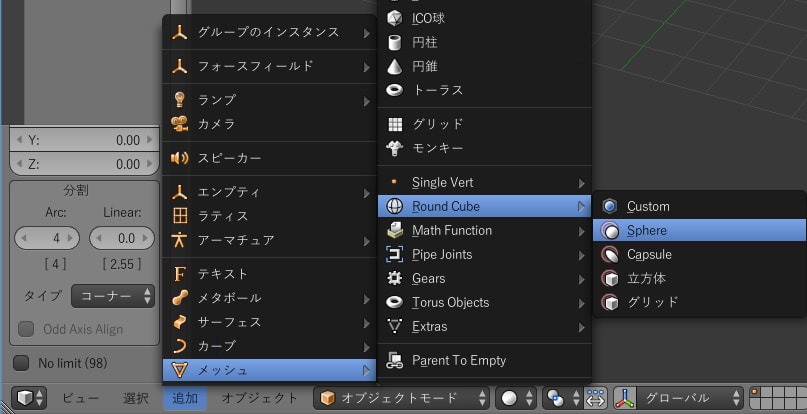Open the 3D view editor type dropdown
Screen dimensions: 807x414
click(29, 398)
